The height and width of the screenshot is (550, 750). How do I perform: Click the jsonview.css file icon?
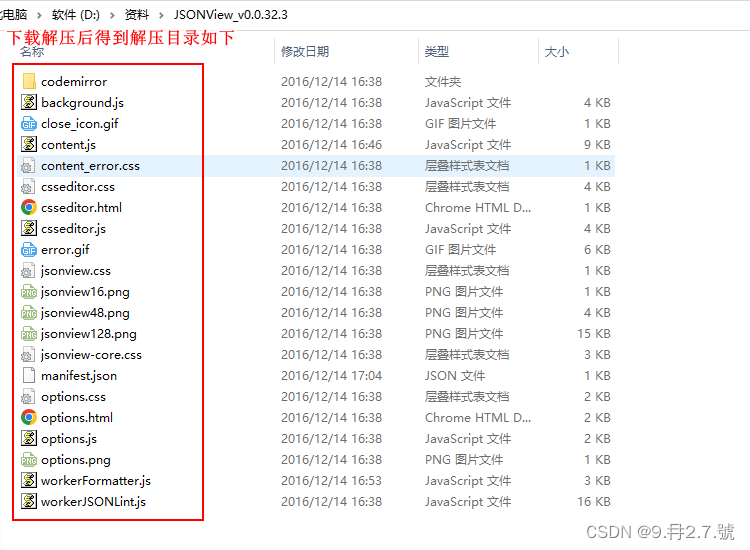29,271
